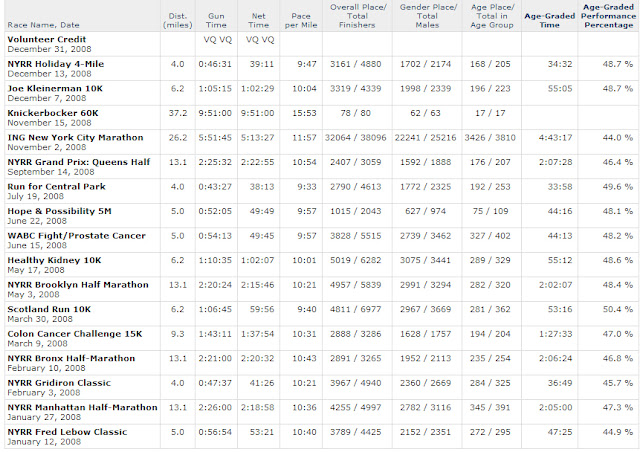The height and width of the screenshot is (452, 640).
Task: Select overall place 78 / 80
Action: click(x=356, y=113)
